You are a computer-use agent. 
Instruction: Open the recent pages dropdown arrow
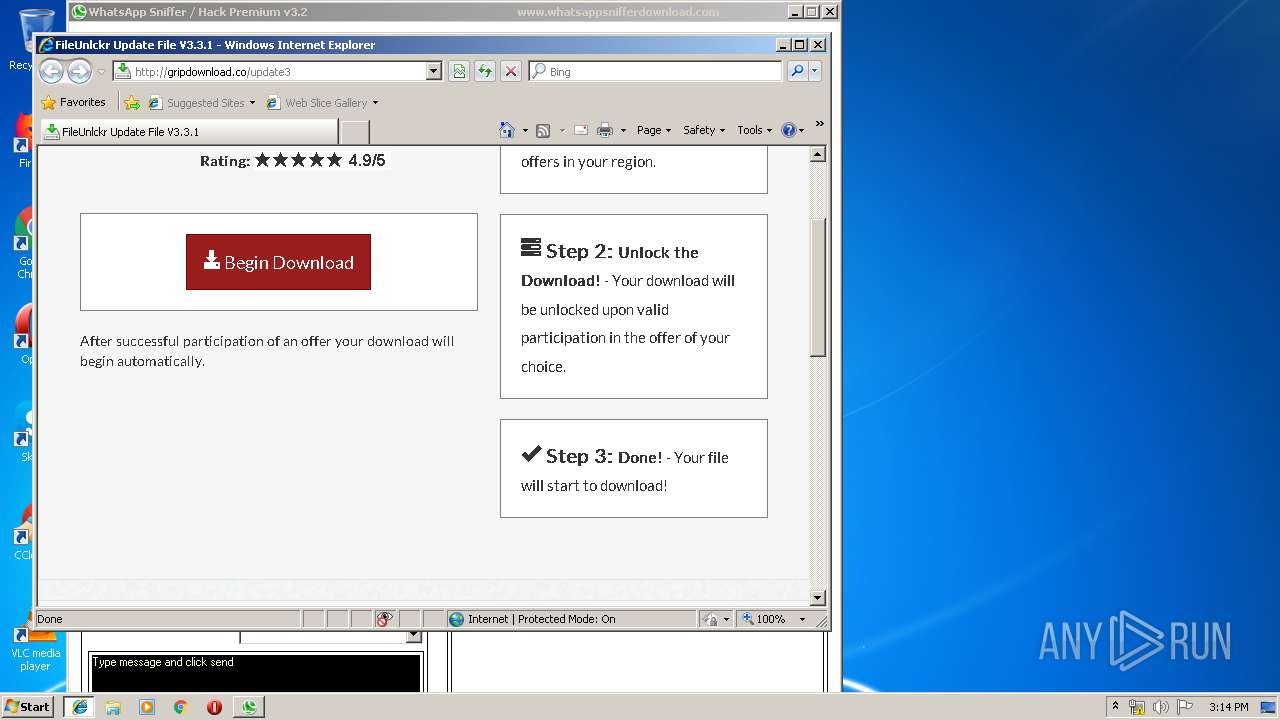click(x=101, y=72)
